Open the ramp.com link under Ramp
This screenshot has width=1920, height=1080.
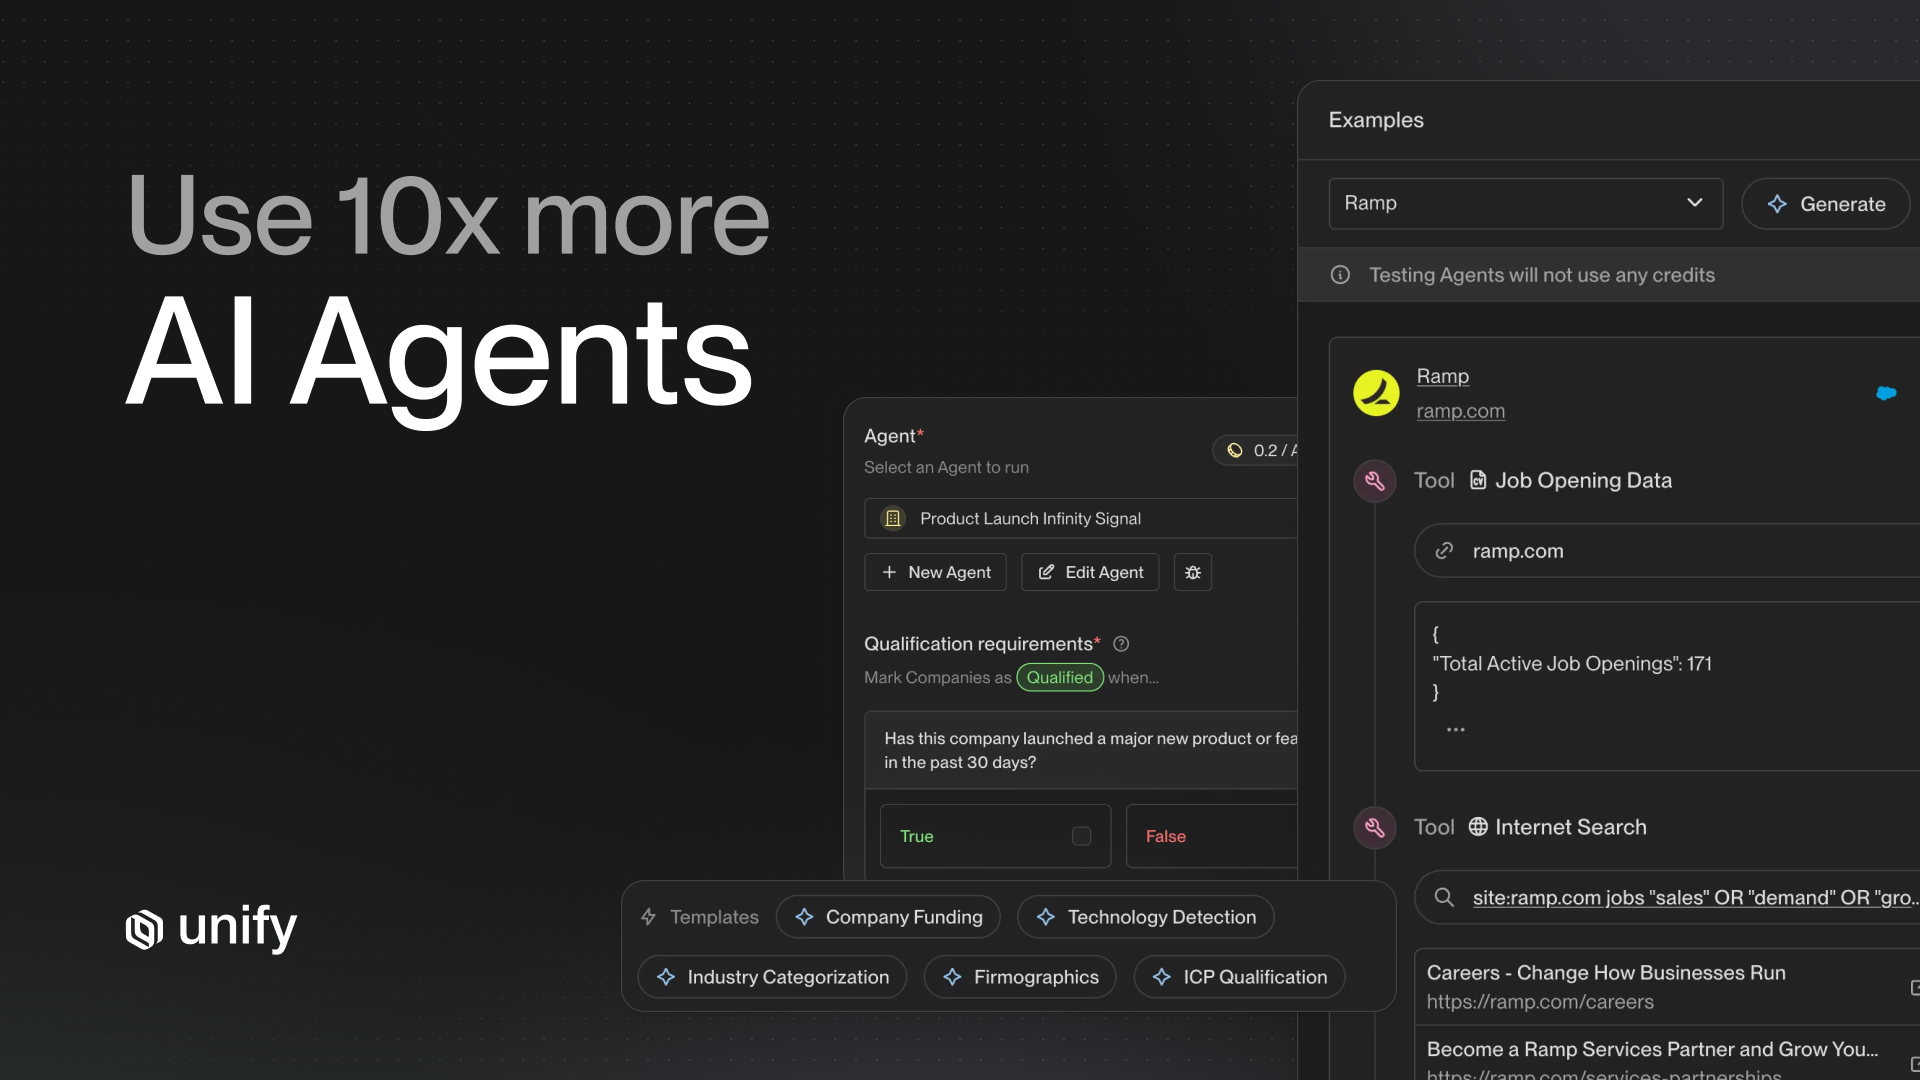(x=1460, y=411)
